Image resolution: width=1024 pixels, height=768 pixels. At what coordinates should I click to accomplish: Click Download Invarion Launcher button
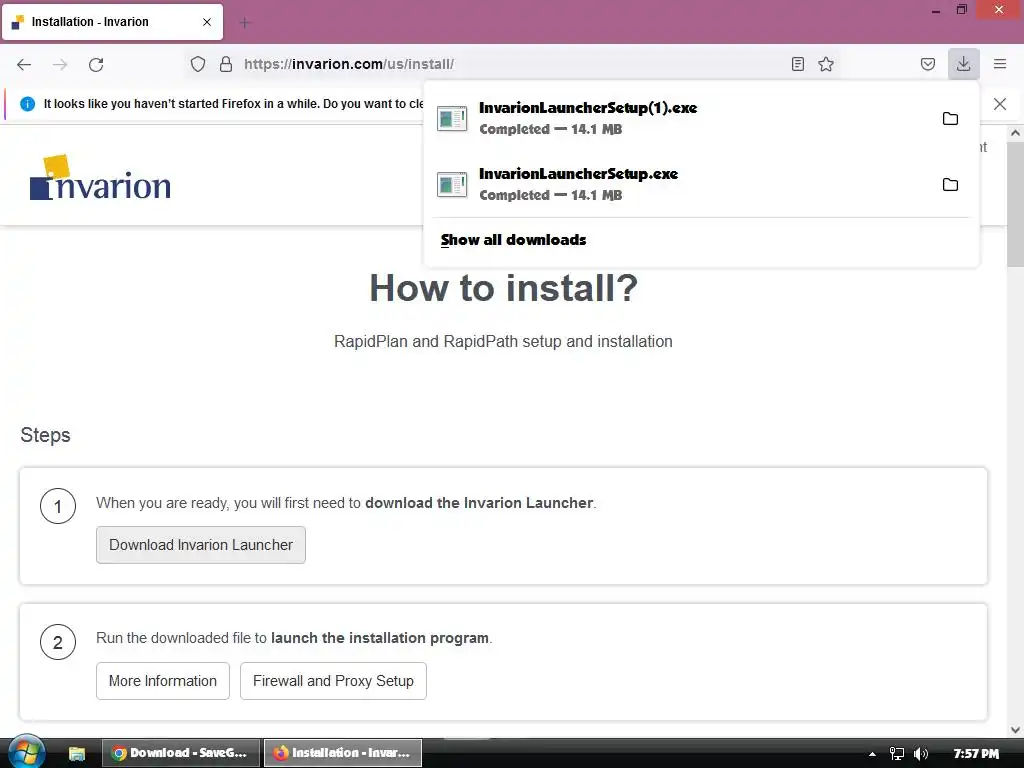[x=200, y=545]
